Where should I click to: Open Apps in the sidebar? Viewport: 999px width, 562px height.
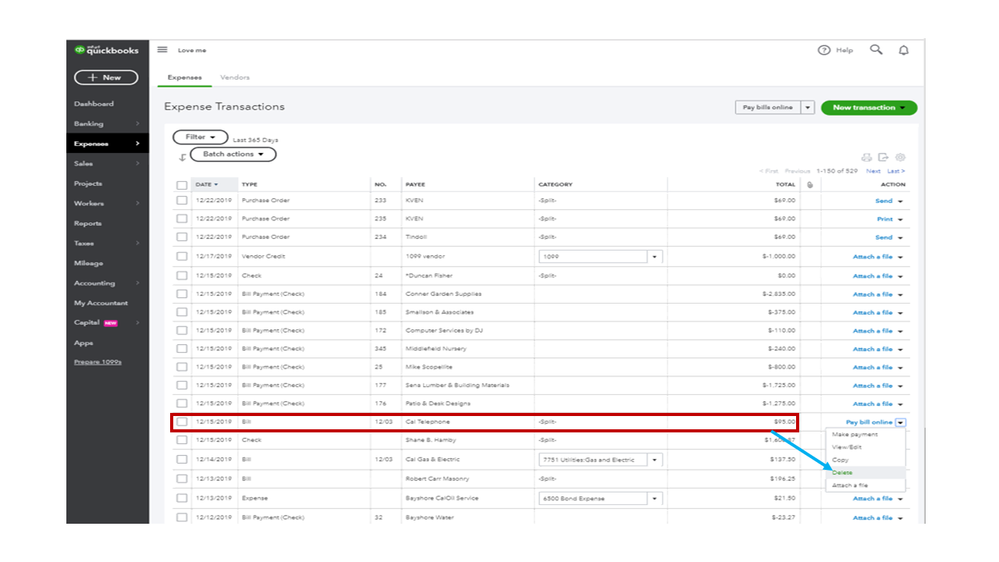click(83, 343)
